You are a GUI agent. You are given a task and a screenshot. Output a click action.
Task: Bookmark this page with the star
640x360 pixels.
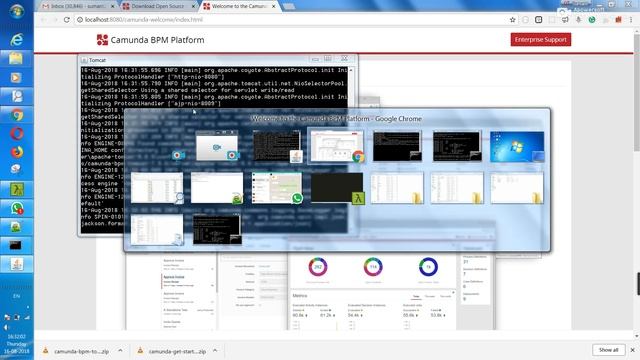pyautogui.click(x=513, y=20)
